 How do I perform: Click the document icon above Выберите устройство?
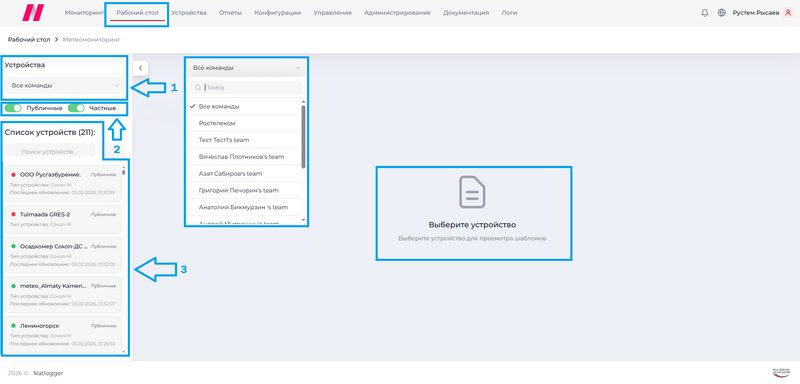click(x=472, y=192)
